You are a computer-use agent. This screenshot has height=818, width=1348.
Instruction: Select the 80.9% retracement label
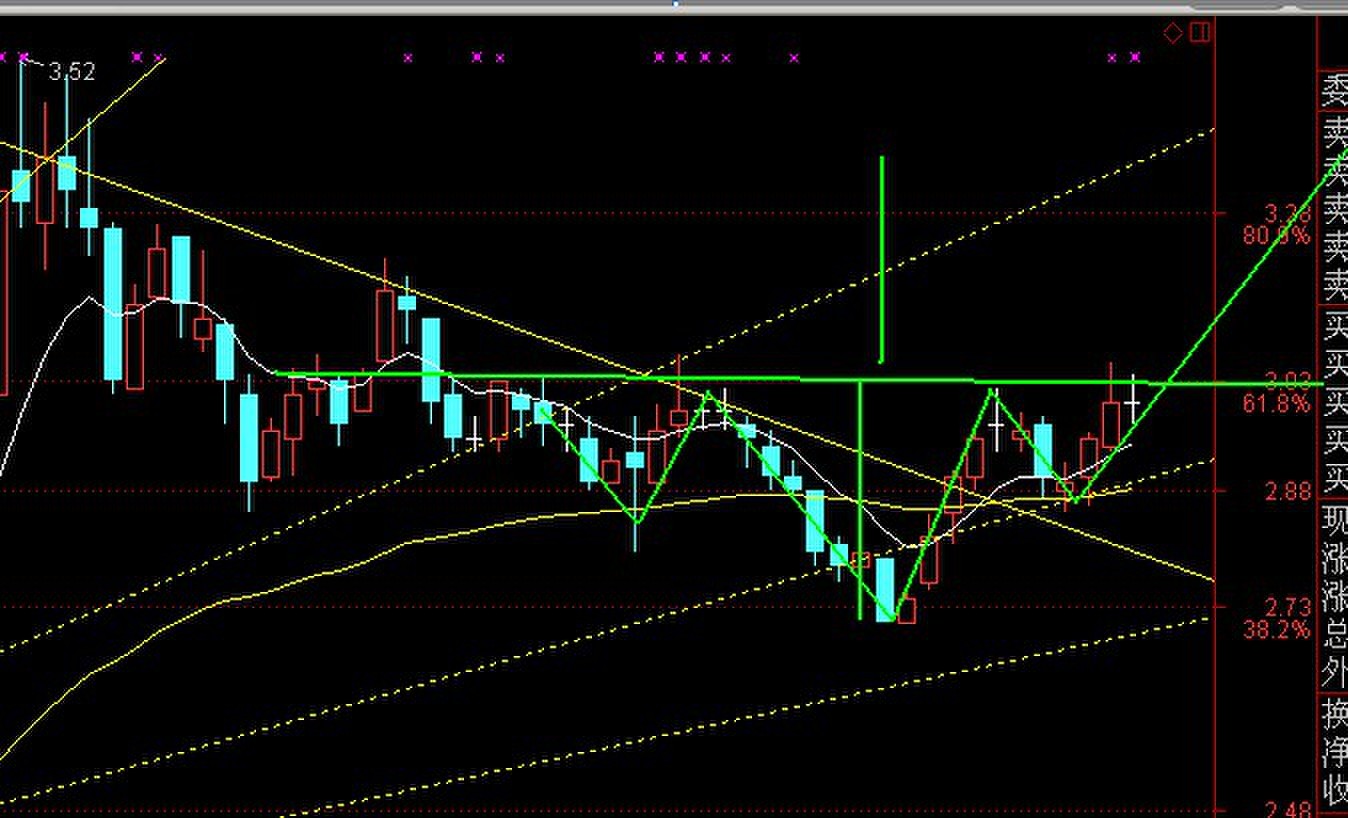[1277, 236]
